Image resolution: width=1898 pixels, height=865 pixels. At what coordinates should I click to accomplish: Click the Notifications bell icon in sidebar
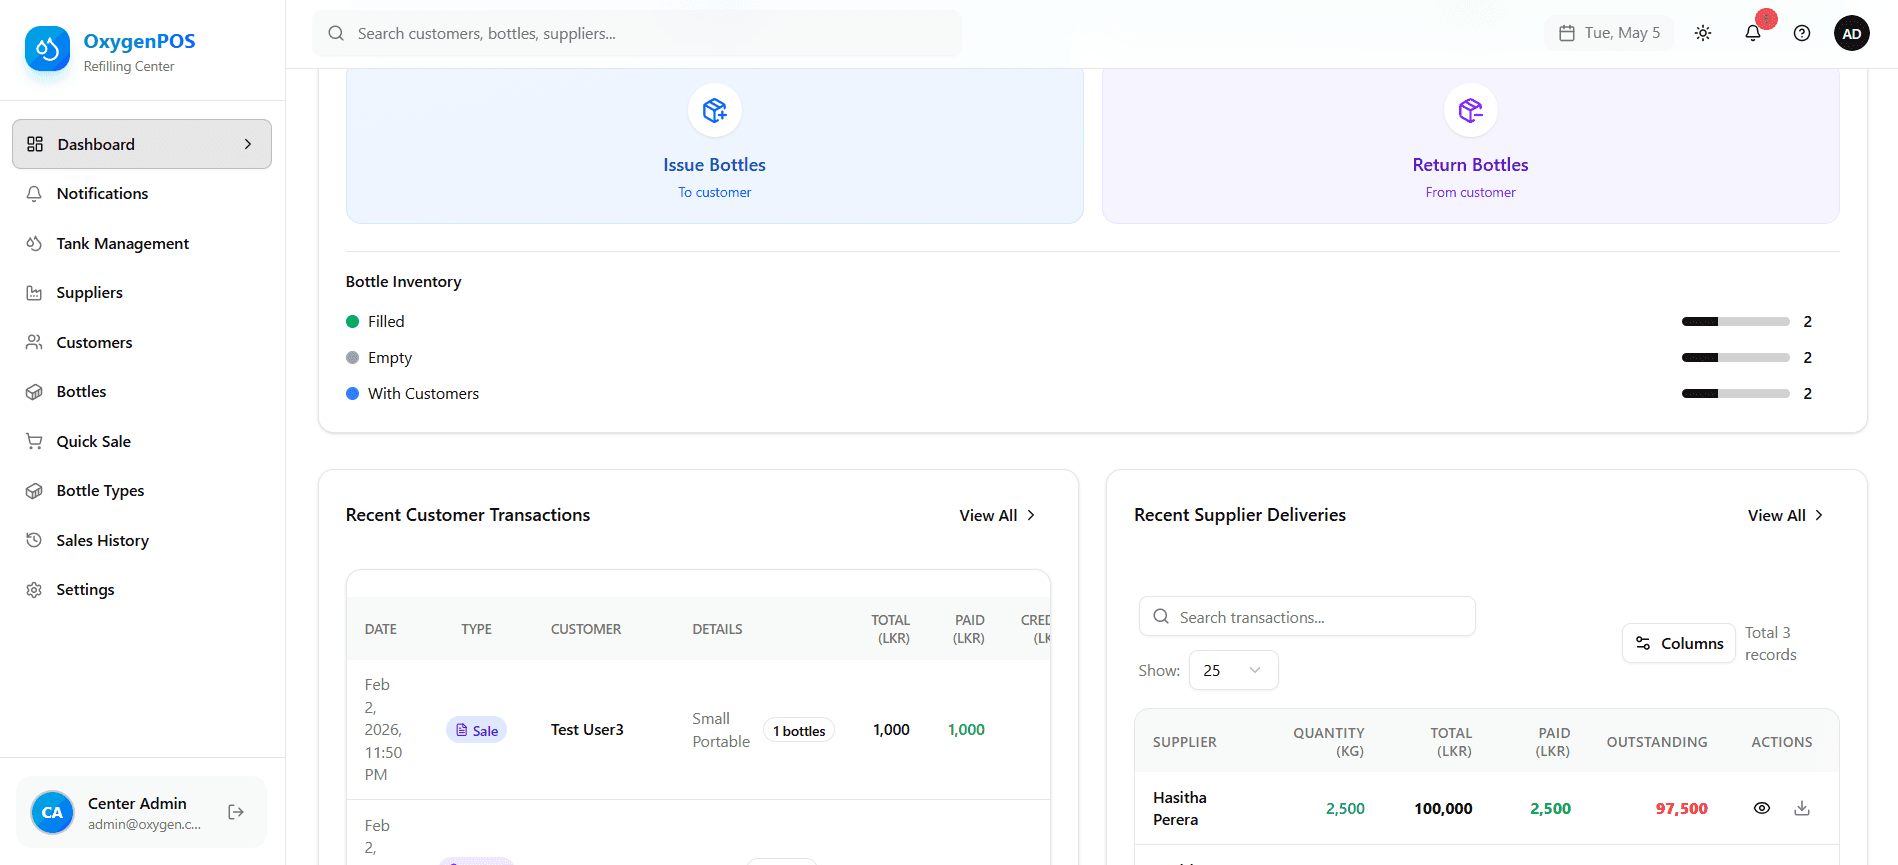(x=34, y=194)
